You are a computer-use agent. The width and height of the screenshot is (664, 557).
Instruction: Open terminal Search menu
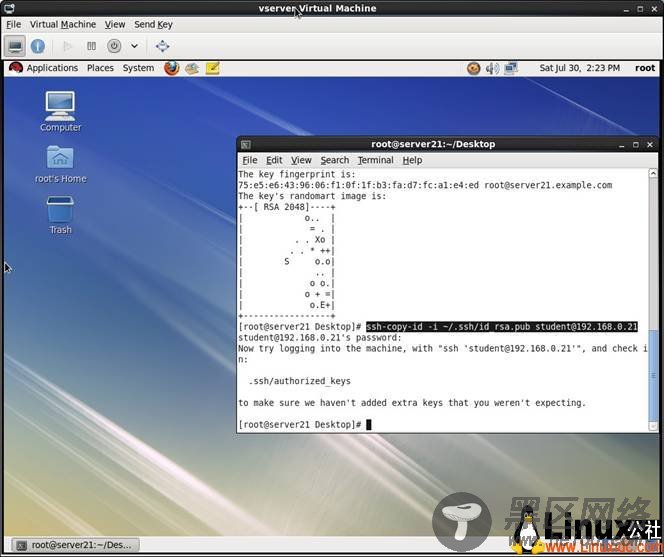click(x=335, y=160)
